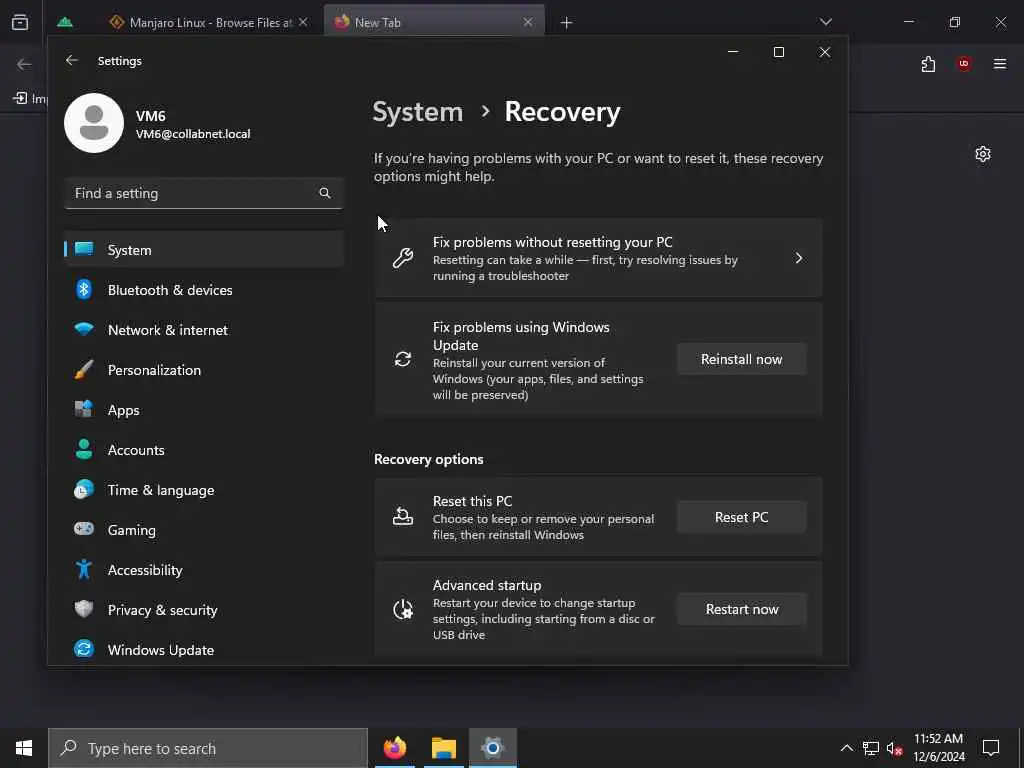Click the network tray icon
Screen dimensions: 1024x768
click(871, 748)
